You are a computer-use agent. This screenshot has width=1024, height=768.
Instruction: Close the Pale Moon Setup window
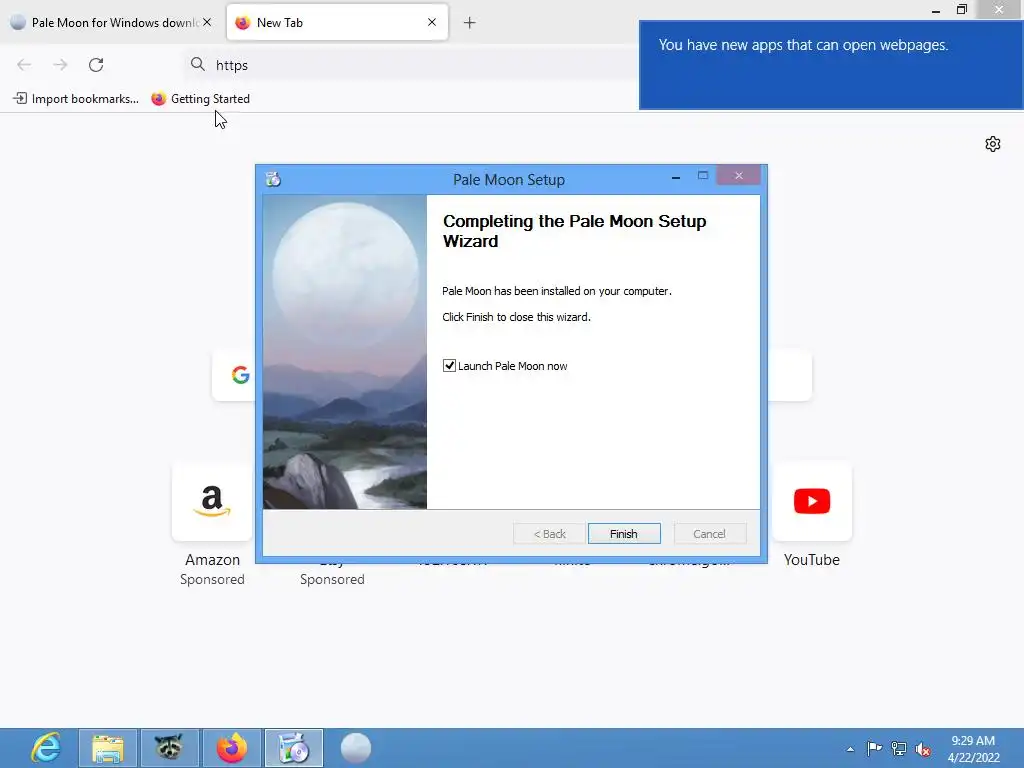pyautogui.click(x=739, y=176)
